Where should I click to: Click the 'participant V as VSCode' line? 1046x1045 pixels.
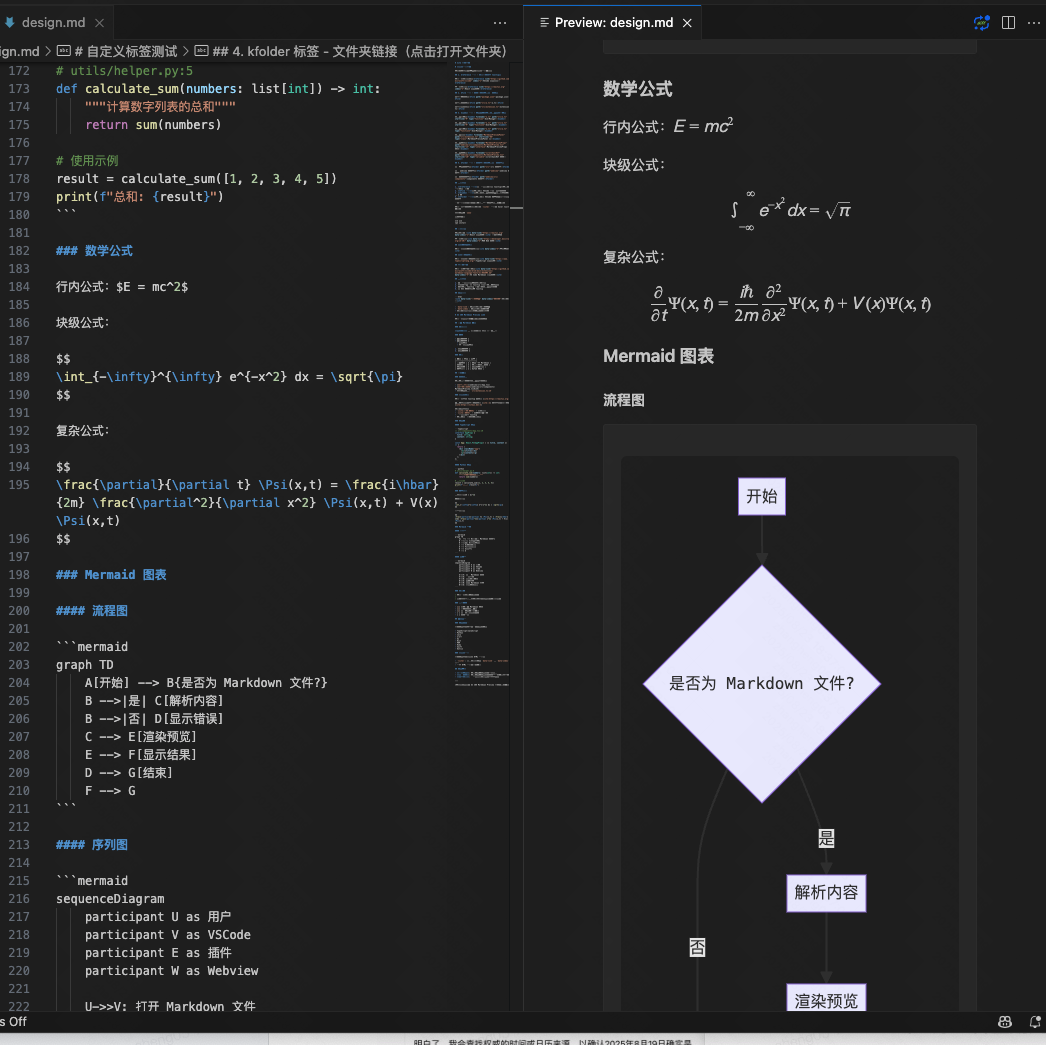tap(167, 935)
